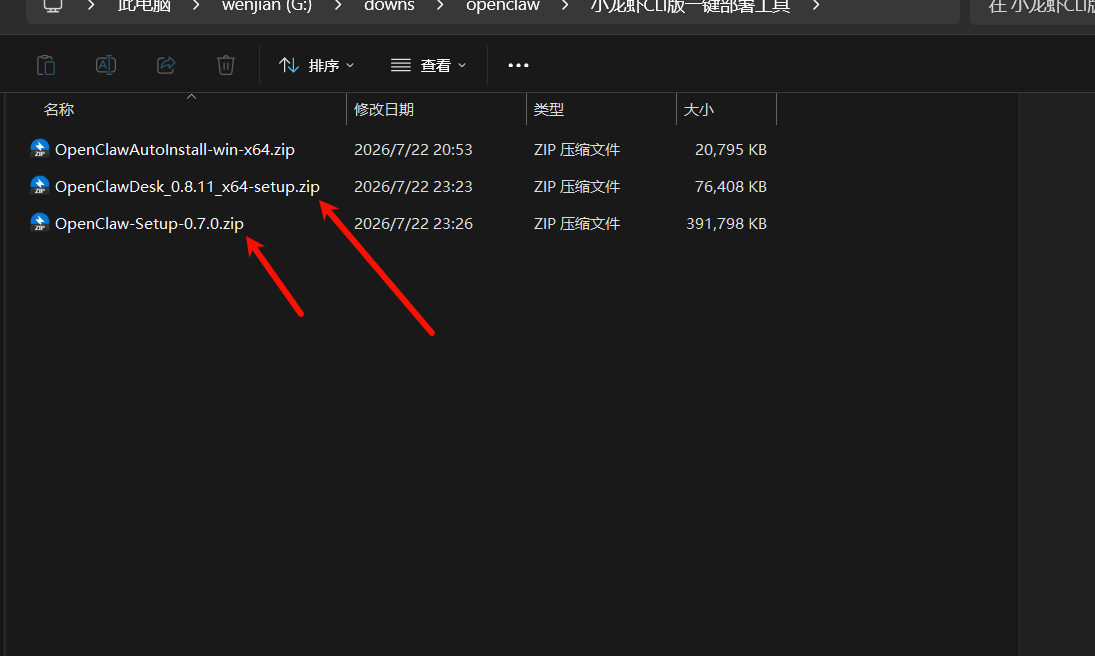Image resolution: width=1095 pixels, height=656 pixels.
Task: Click size value 391,798 KB
Action: 726,224
